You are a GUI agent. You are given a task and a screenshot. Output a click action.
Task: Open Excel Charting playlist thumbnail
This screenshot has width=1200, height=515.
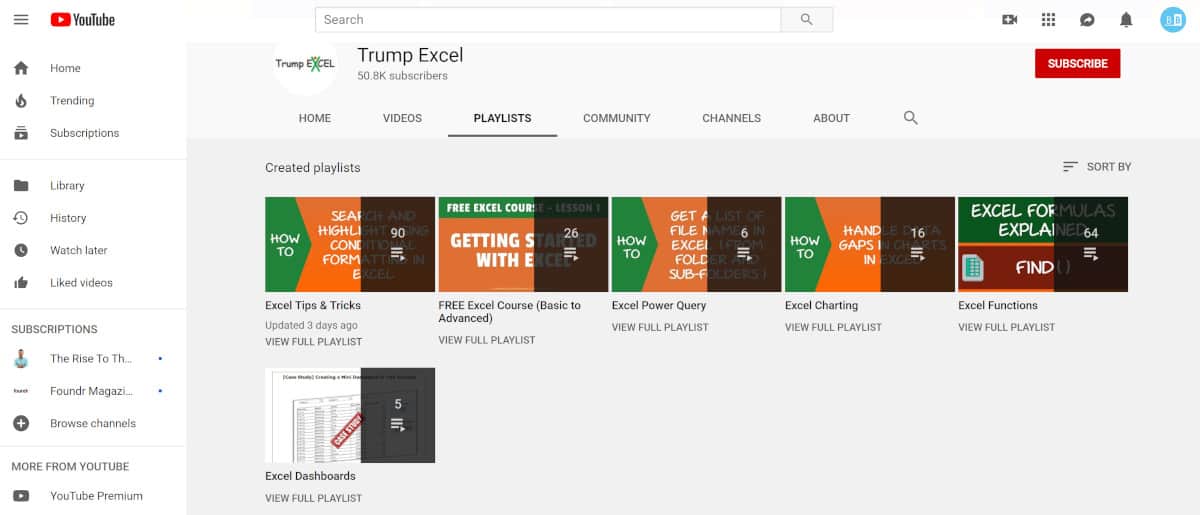(x=870, y=244)
